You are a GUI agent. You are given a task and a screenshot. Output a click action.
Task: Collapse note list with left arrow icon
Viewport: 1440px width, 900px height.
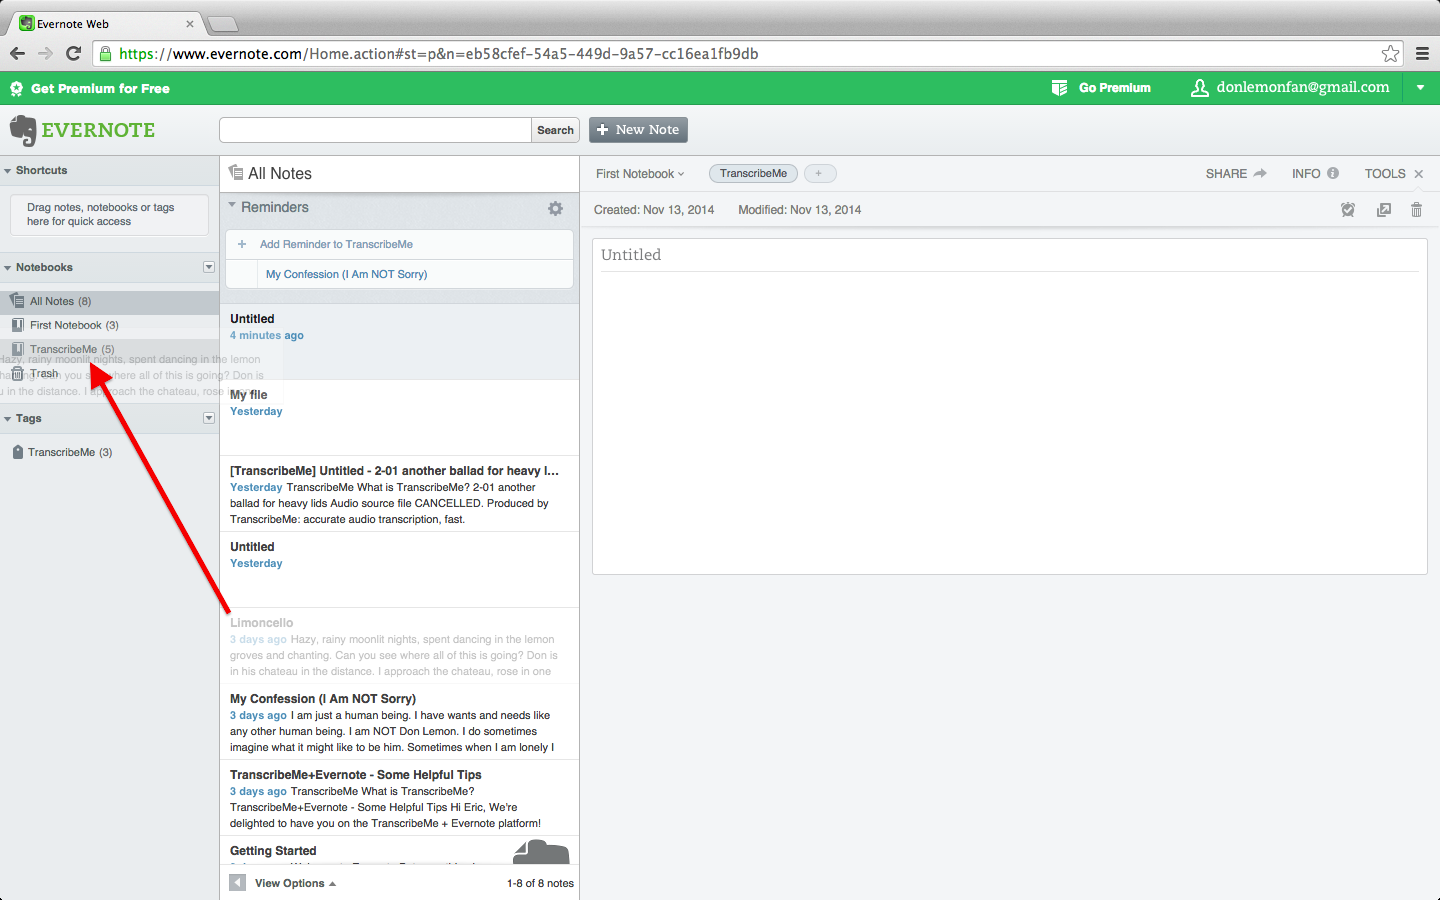(x=237, y=883)
